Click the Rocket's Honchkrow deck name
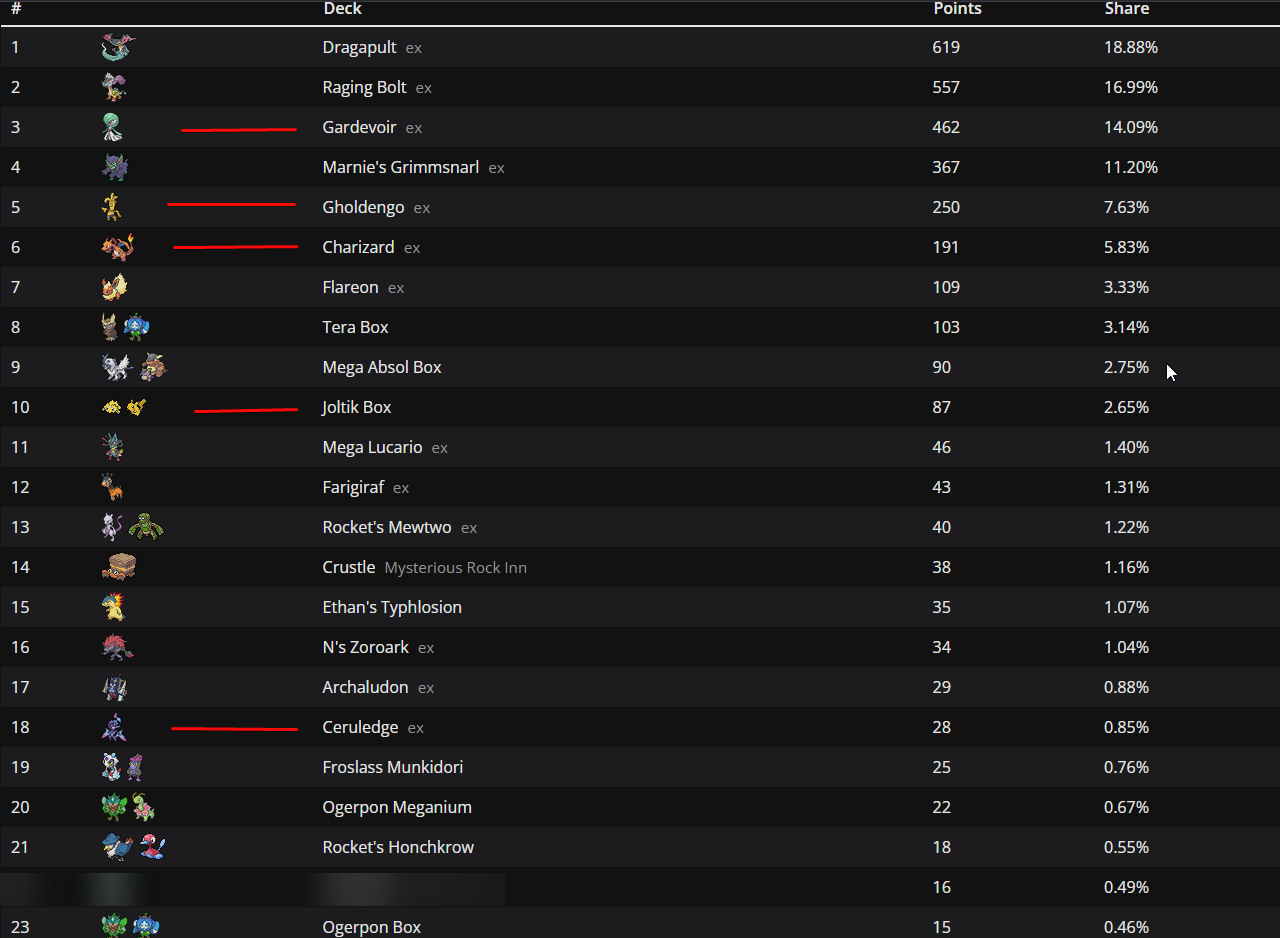1280x938 pixels. pyautogui.click(x=398, y=847)
